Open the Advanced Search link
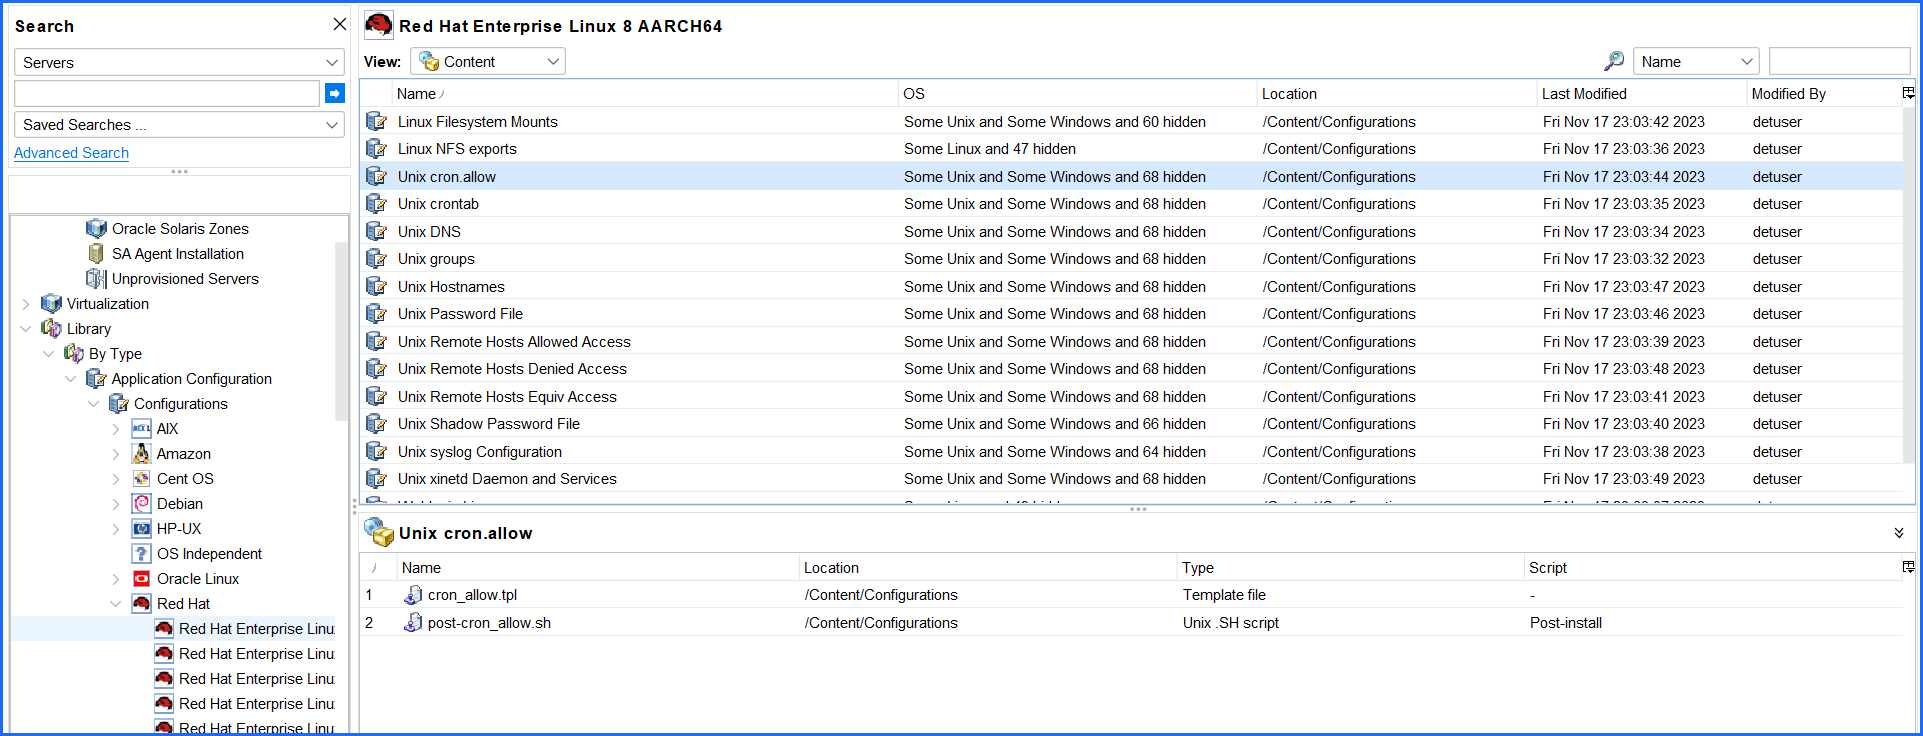The height and width of the screenshot is (736, 1923). (x=71, y=153)
